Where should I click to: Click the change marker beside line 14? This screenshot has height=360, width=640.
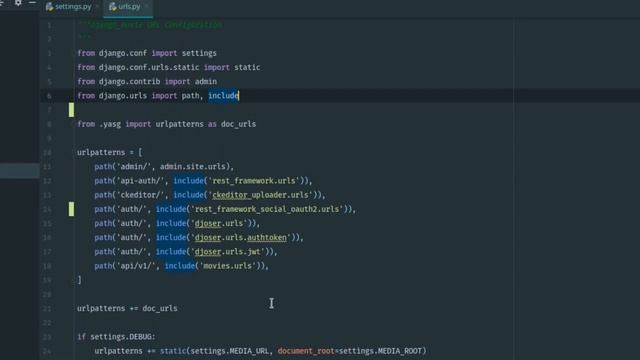pos(71,209)
